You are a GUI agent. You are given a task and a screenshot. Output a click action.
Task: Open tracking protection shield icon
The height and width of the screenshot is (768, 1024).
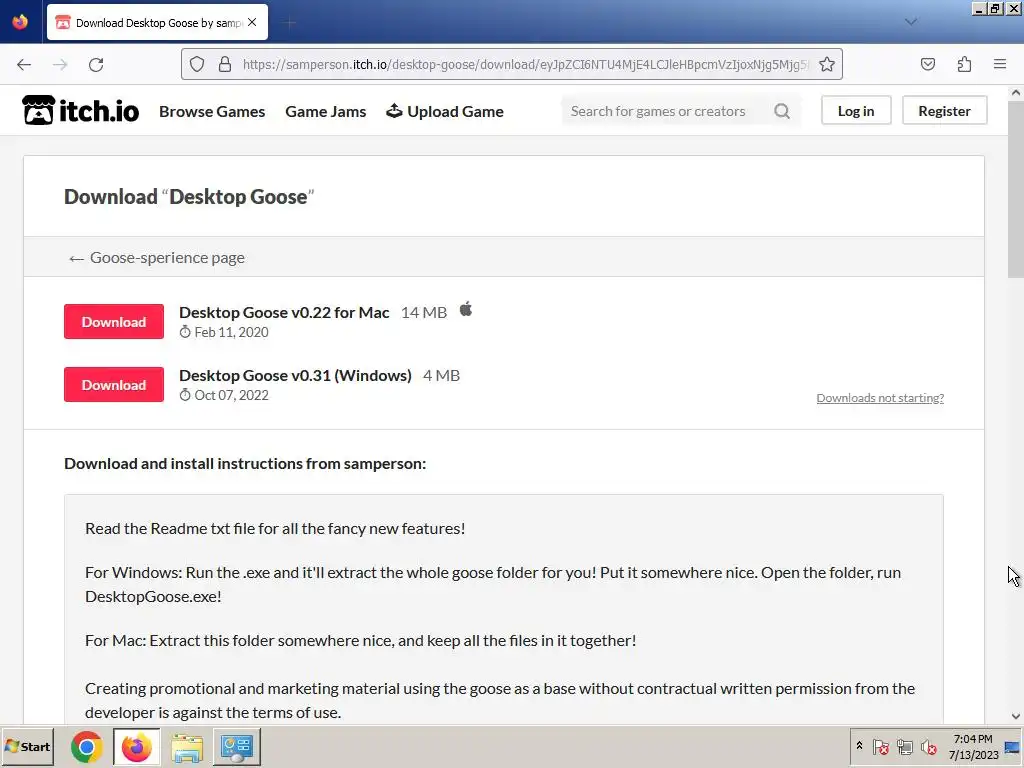[197, 64]
